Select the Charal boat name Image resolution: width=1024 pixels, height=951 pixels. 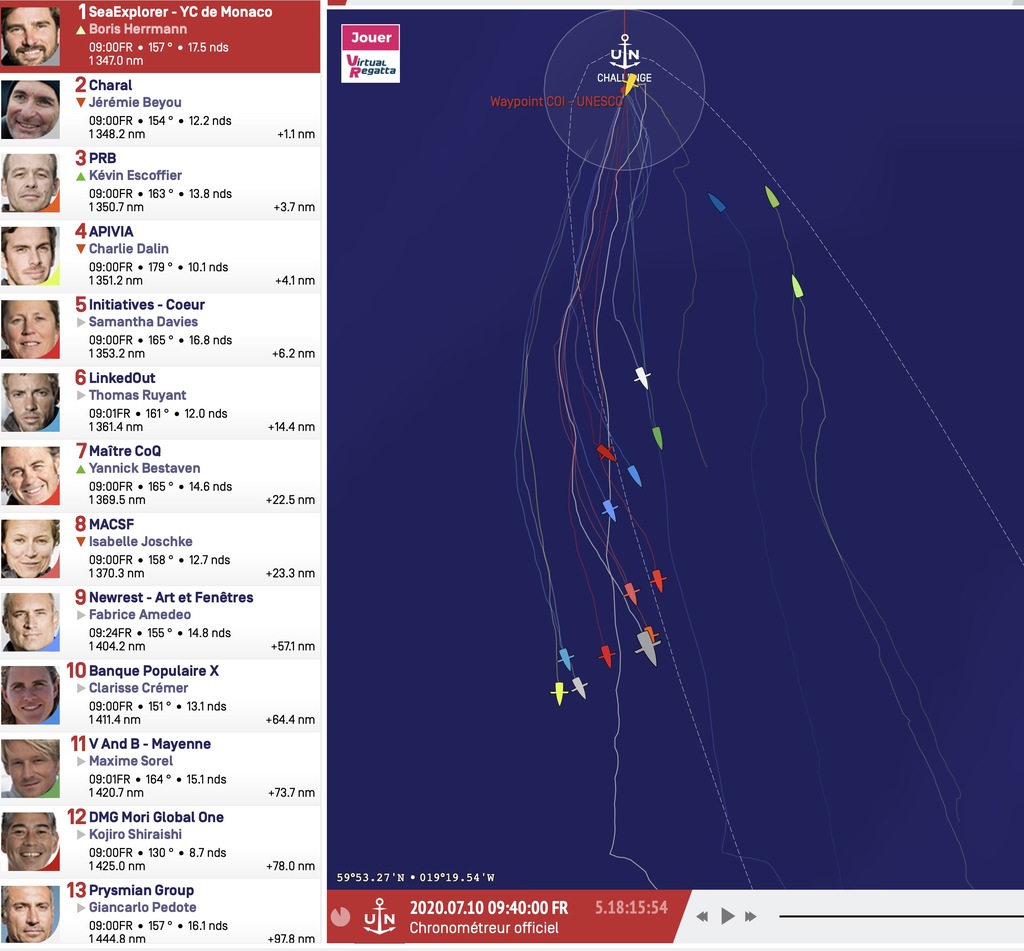coord(110,85)
